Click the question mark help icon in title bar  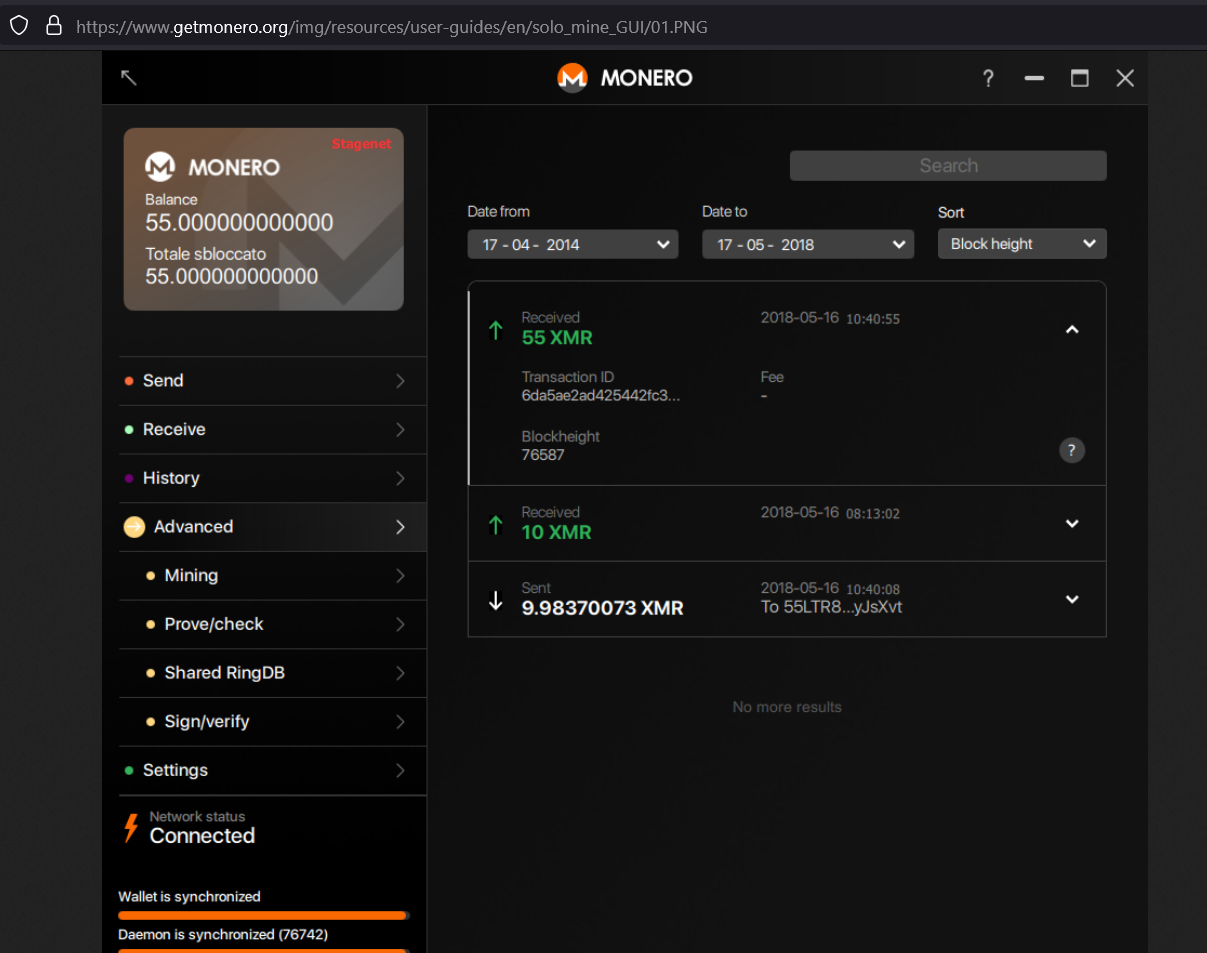(988, 78)
